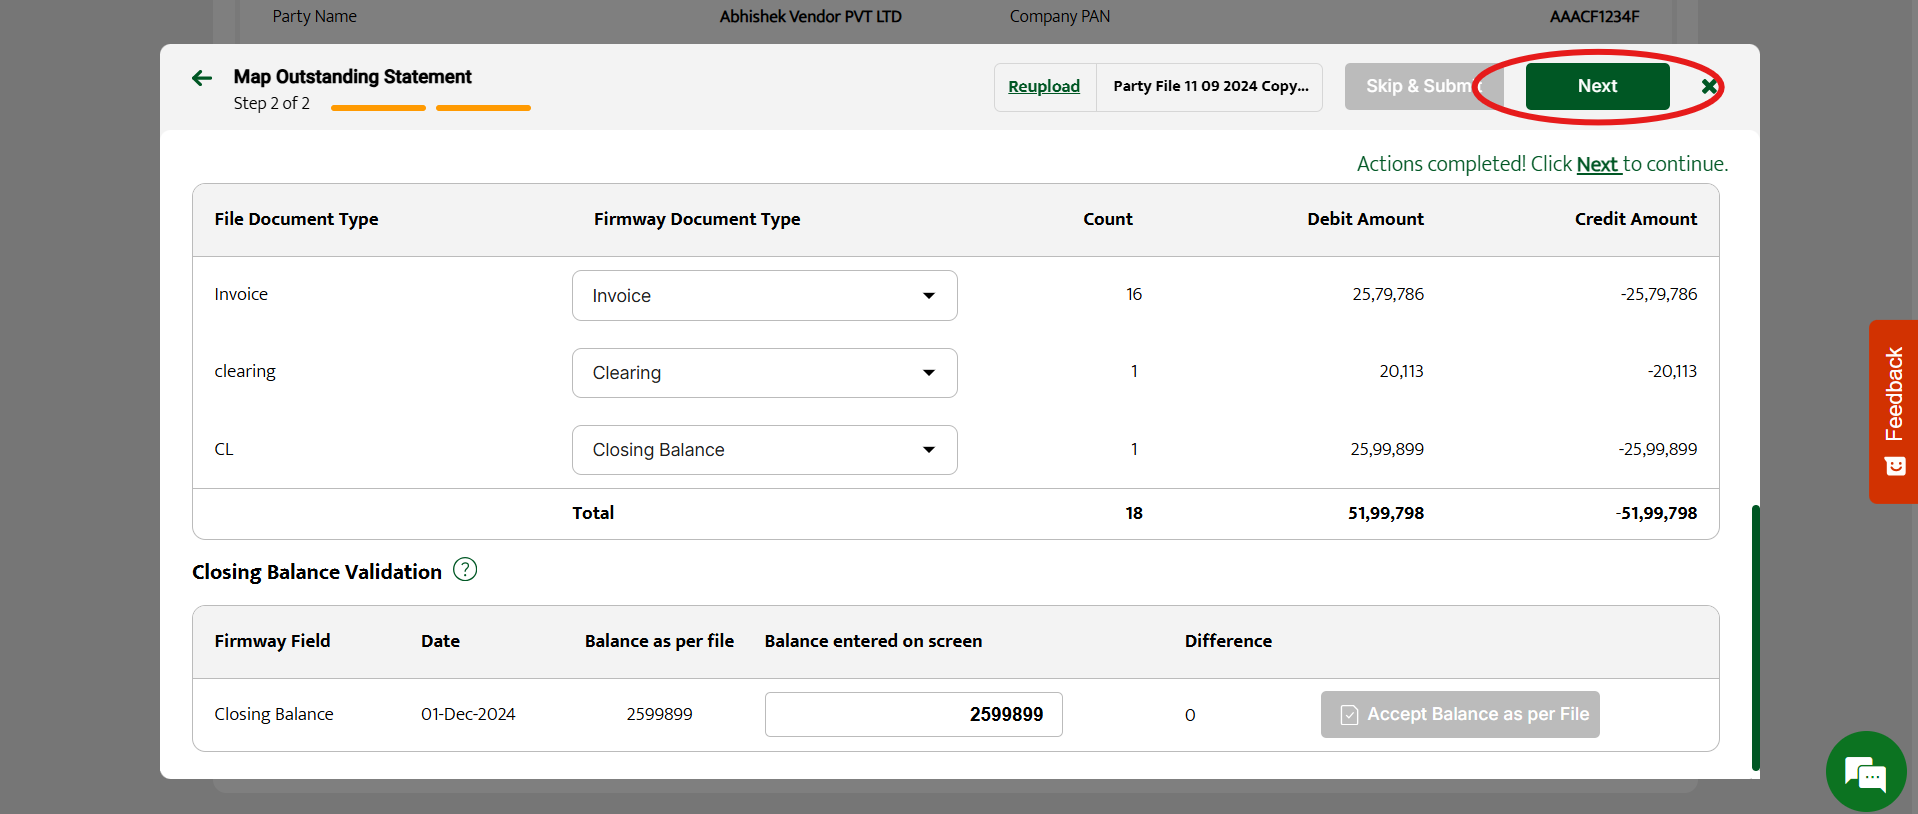Click the green Next button

click(1597, 87)
